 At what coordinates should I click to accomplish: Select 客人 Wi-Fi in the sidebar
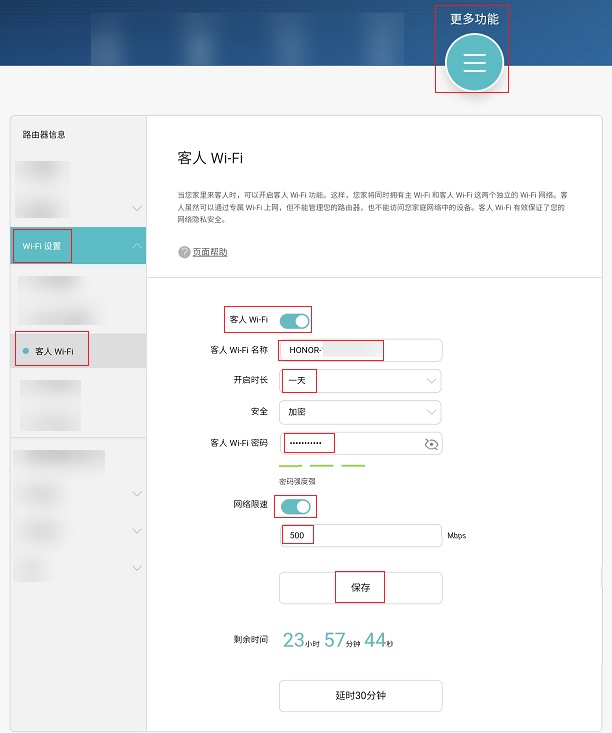[x=54, y=351]
